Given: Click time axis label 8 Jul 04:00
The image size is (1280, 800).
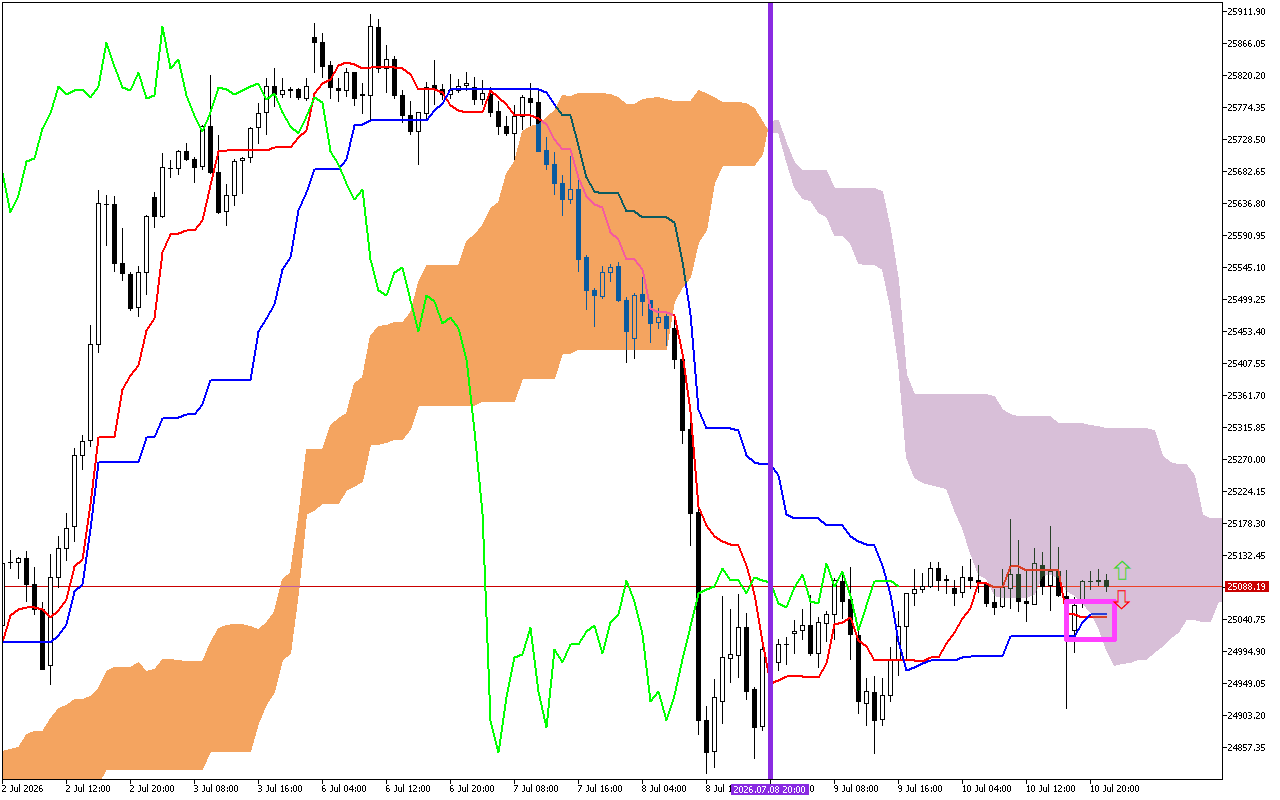Looking at the screenshot, I should pos(664,788).
